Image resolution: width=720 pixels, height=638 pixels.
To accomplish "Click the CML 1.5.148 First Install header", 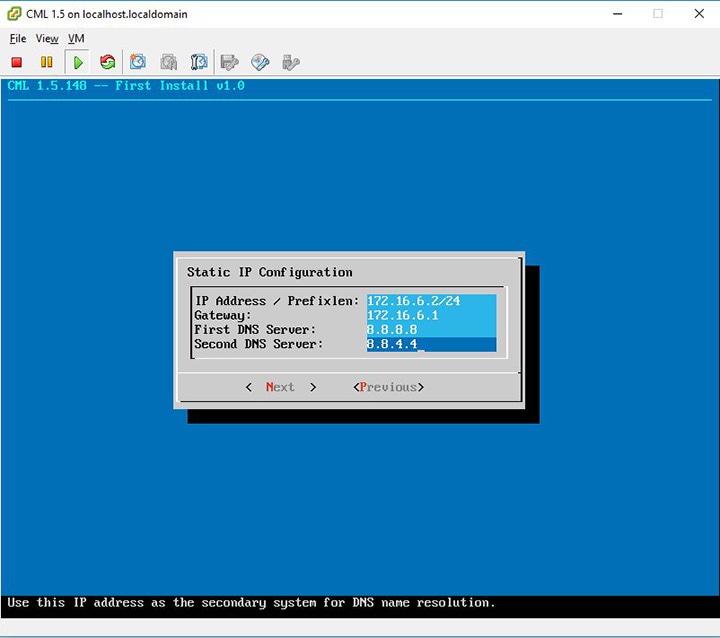I will pyautogui.click(x=126, y=85).
